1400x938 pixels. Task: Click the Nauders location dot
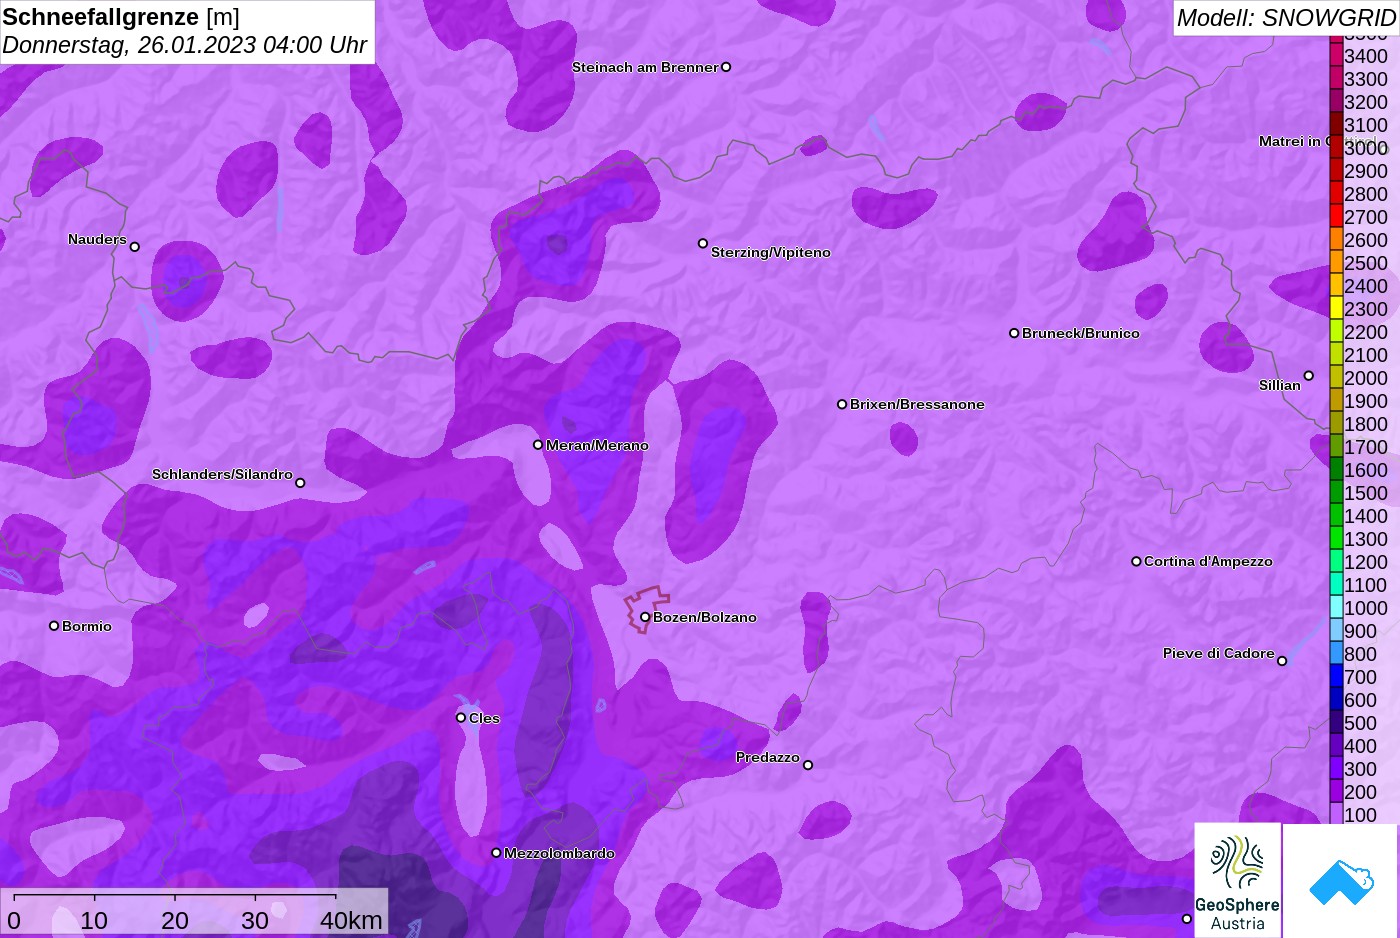point(135,246)
